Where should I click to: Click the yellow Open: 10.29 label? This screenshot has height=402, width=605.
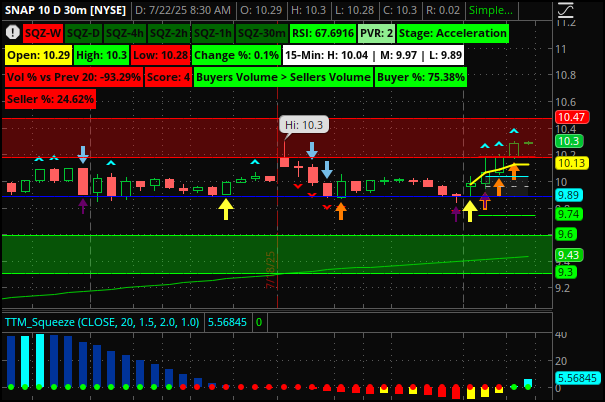click(39, 55)
